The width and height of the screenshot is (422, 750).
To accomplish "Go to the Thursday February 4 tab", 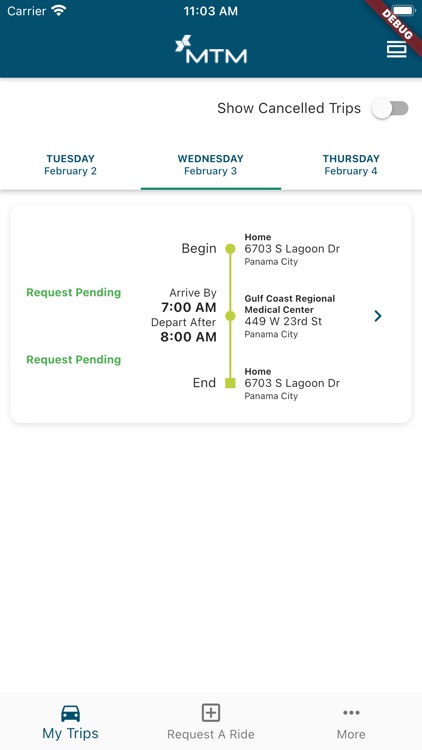I will [x=351, y=165].
